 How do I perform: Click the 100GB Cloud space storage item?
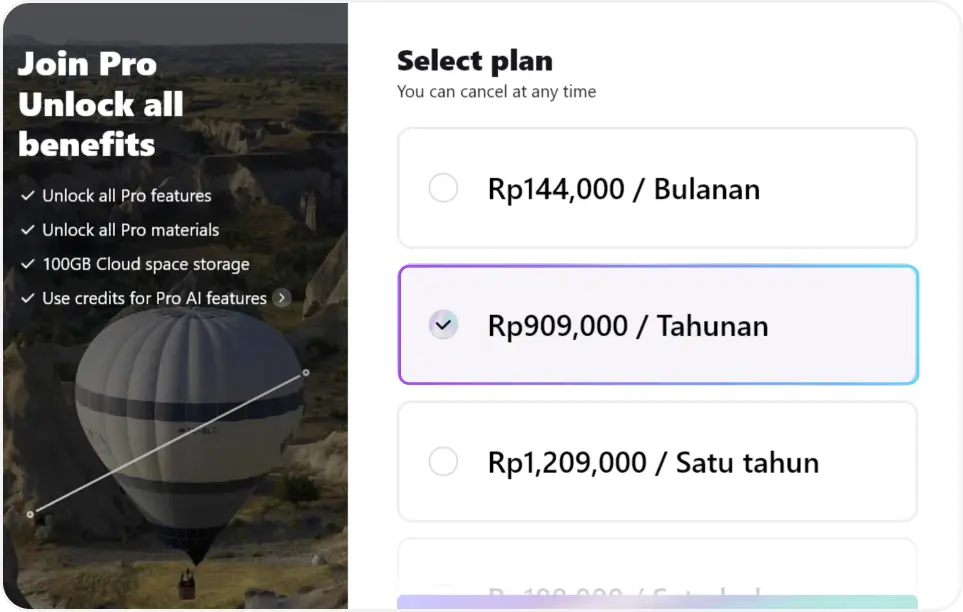(146, 264)
